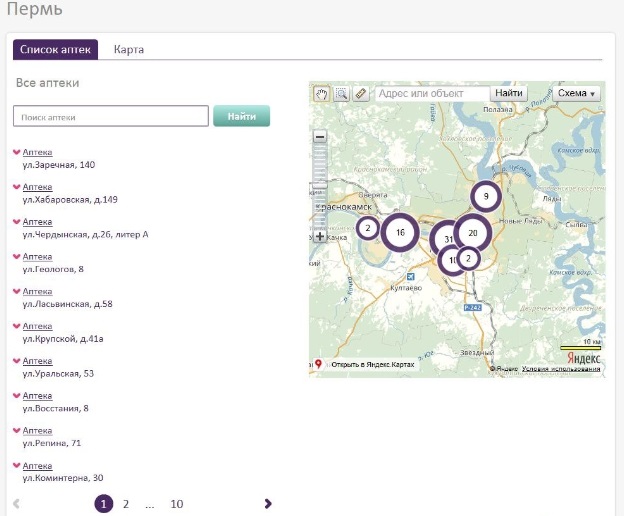Click the cluster marker showing 20 pharmacies

(472, 233)
